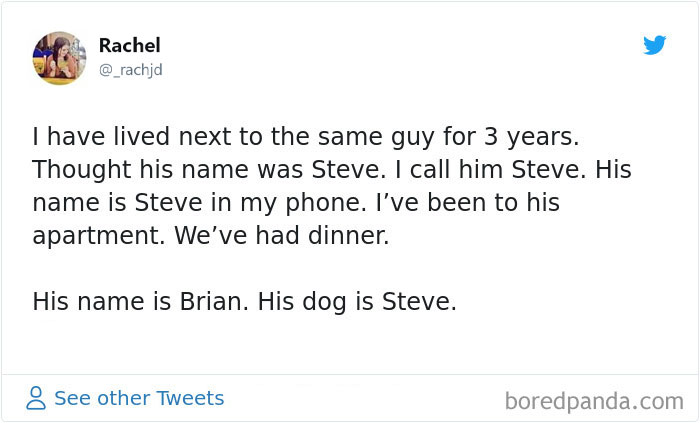Open Rachel's profile picture avatar
This screenshot has height=423, width=700.
59,58
